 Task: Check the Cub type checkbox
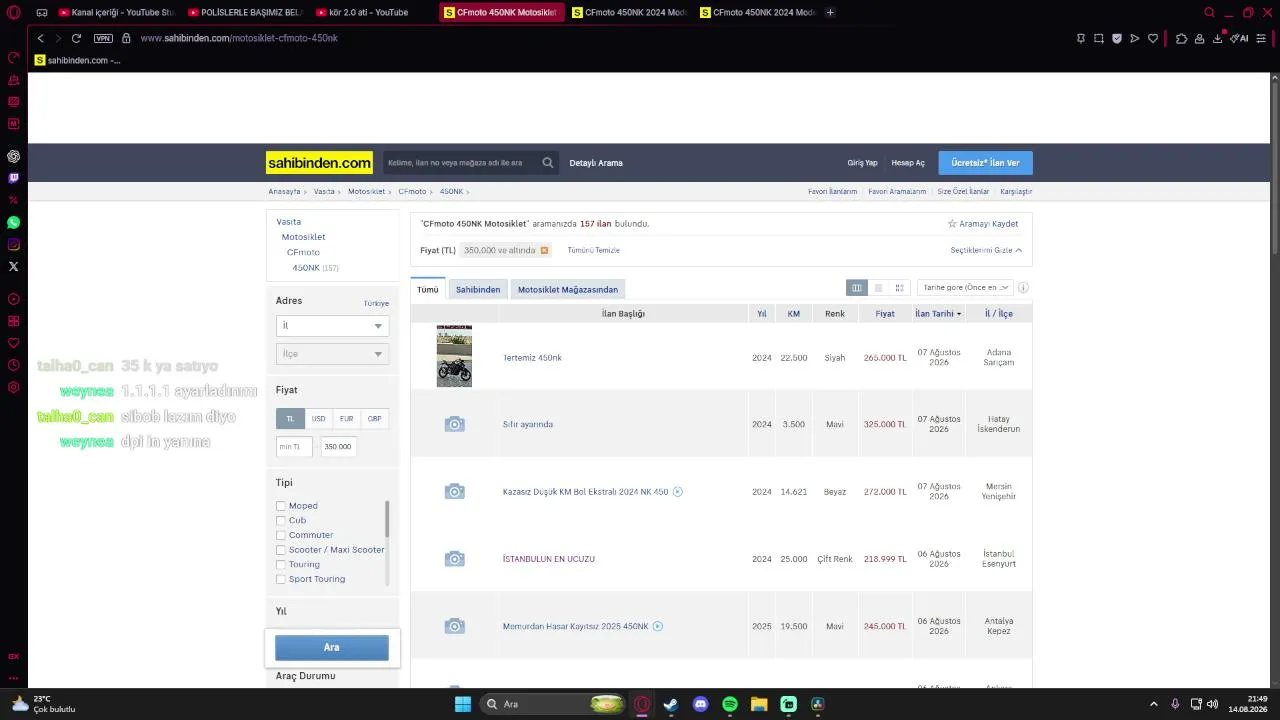(281, 521)
